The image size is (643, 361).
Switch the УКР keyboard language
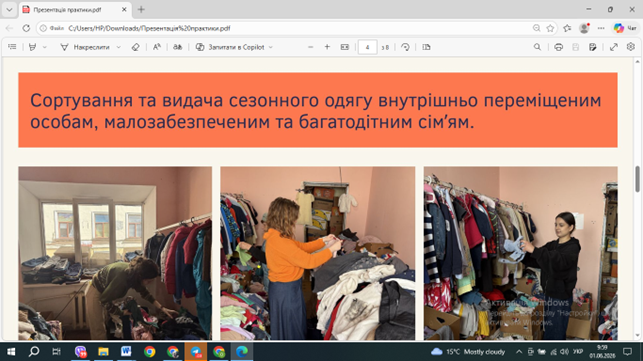tap(578, 352)
